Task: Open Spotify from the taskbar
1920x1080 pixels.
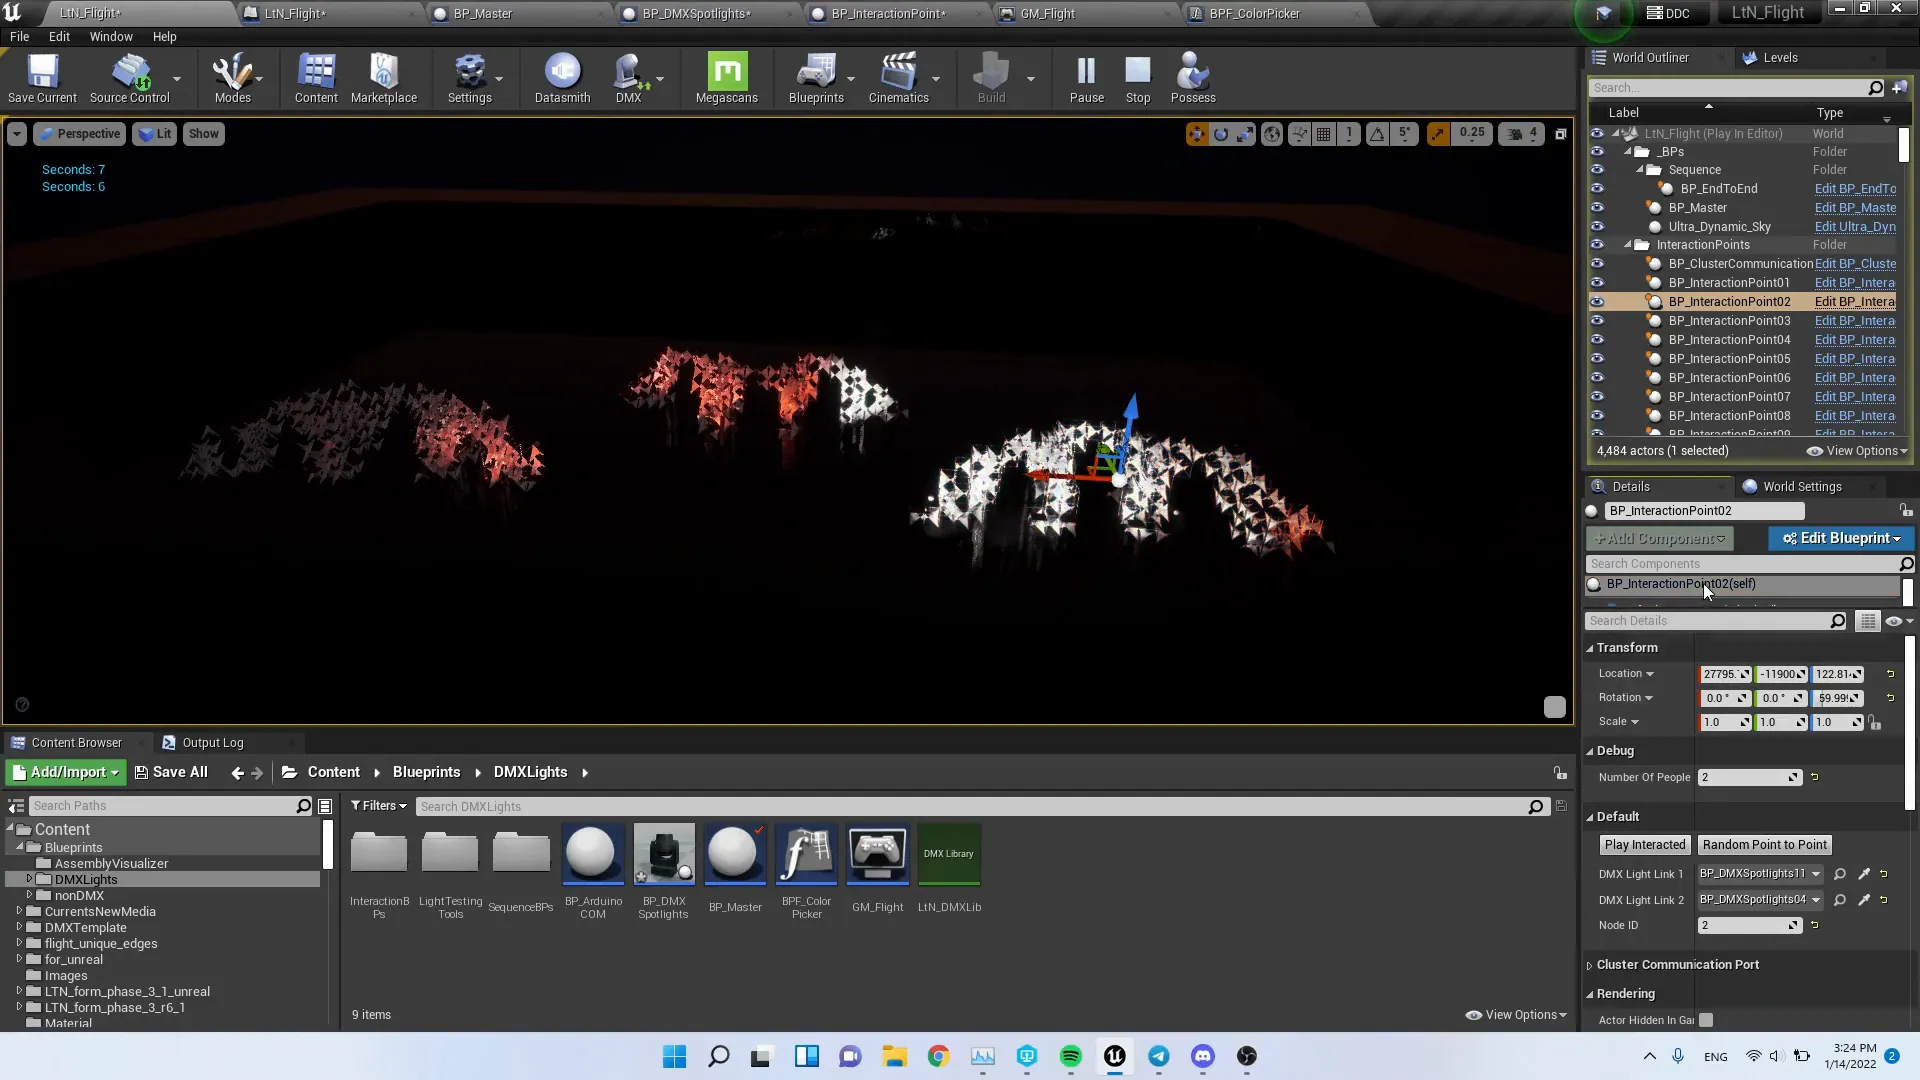Action: point(1070,1057)
